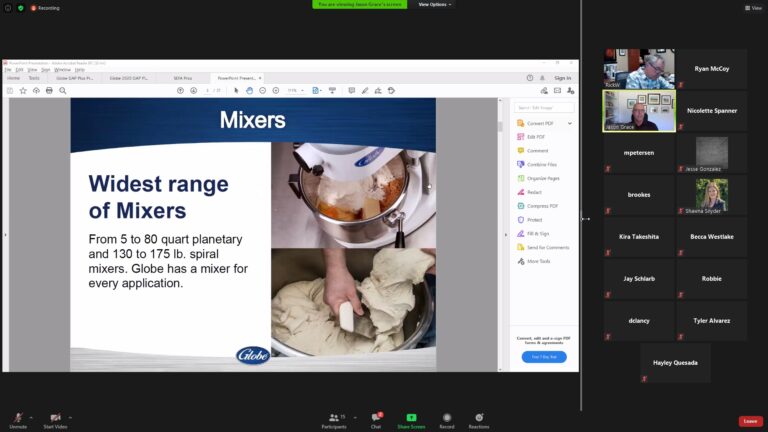Expand the Convert PDF chevron

[x=570, y=123]
